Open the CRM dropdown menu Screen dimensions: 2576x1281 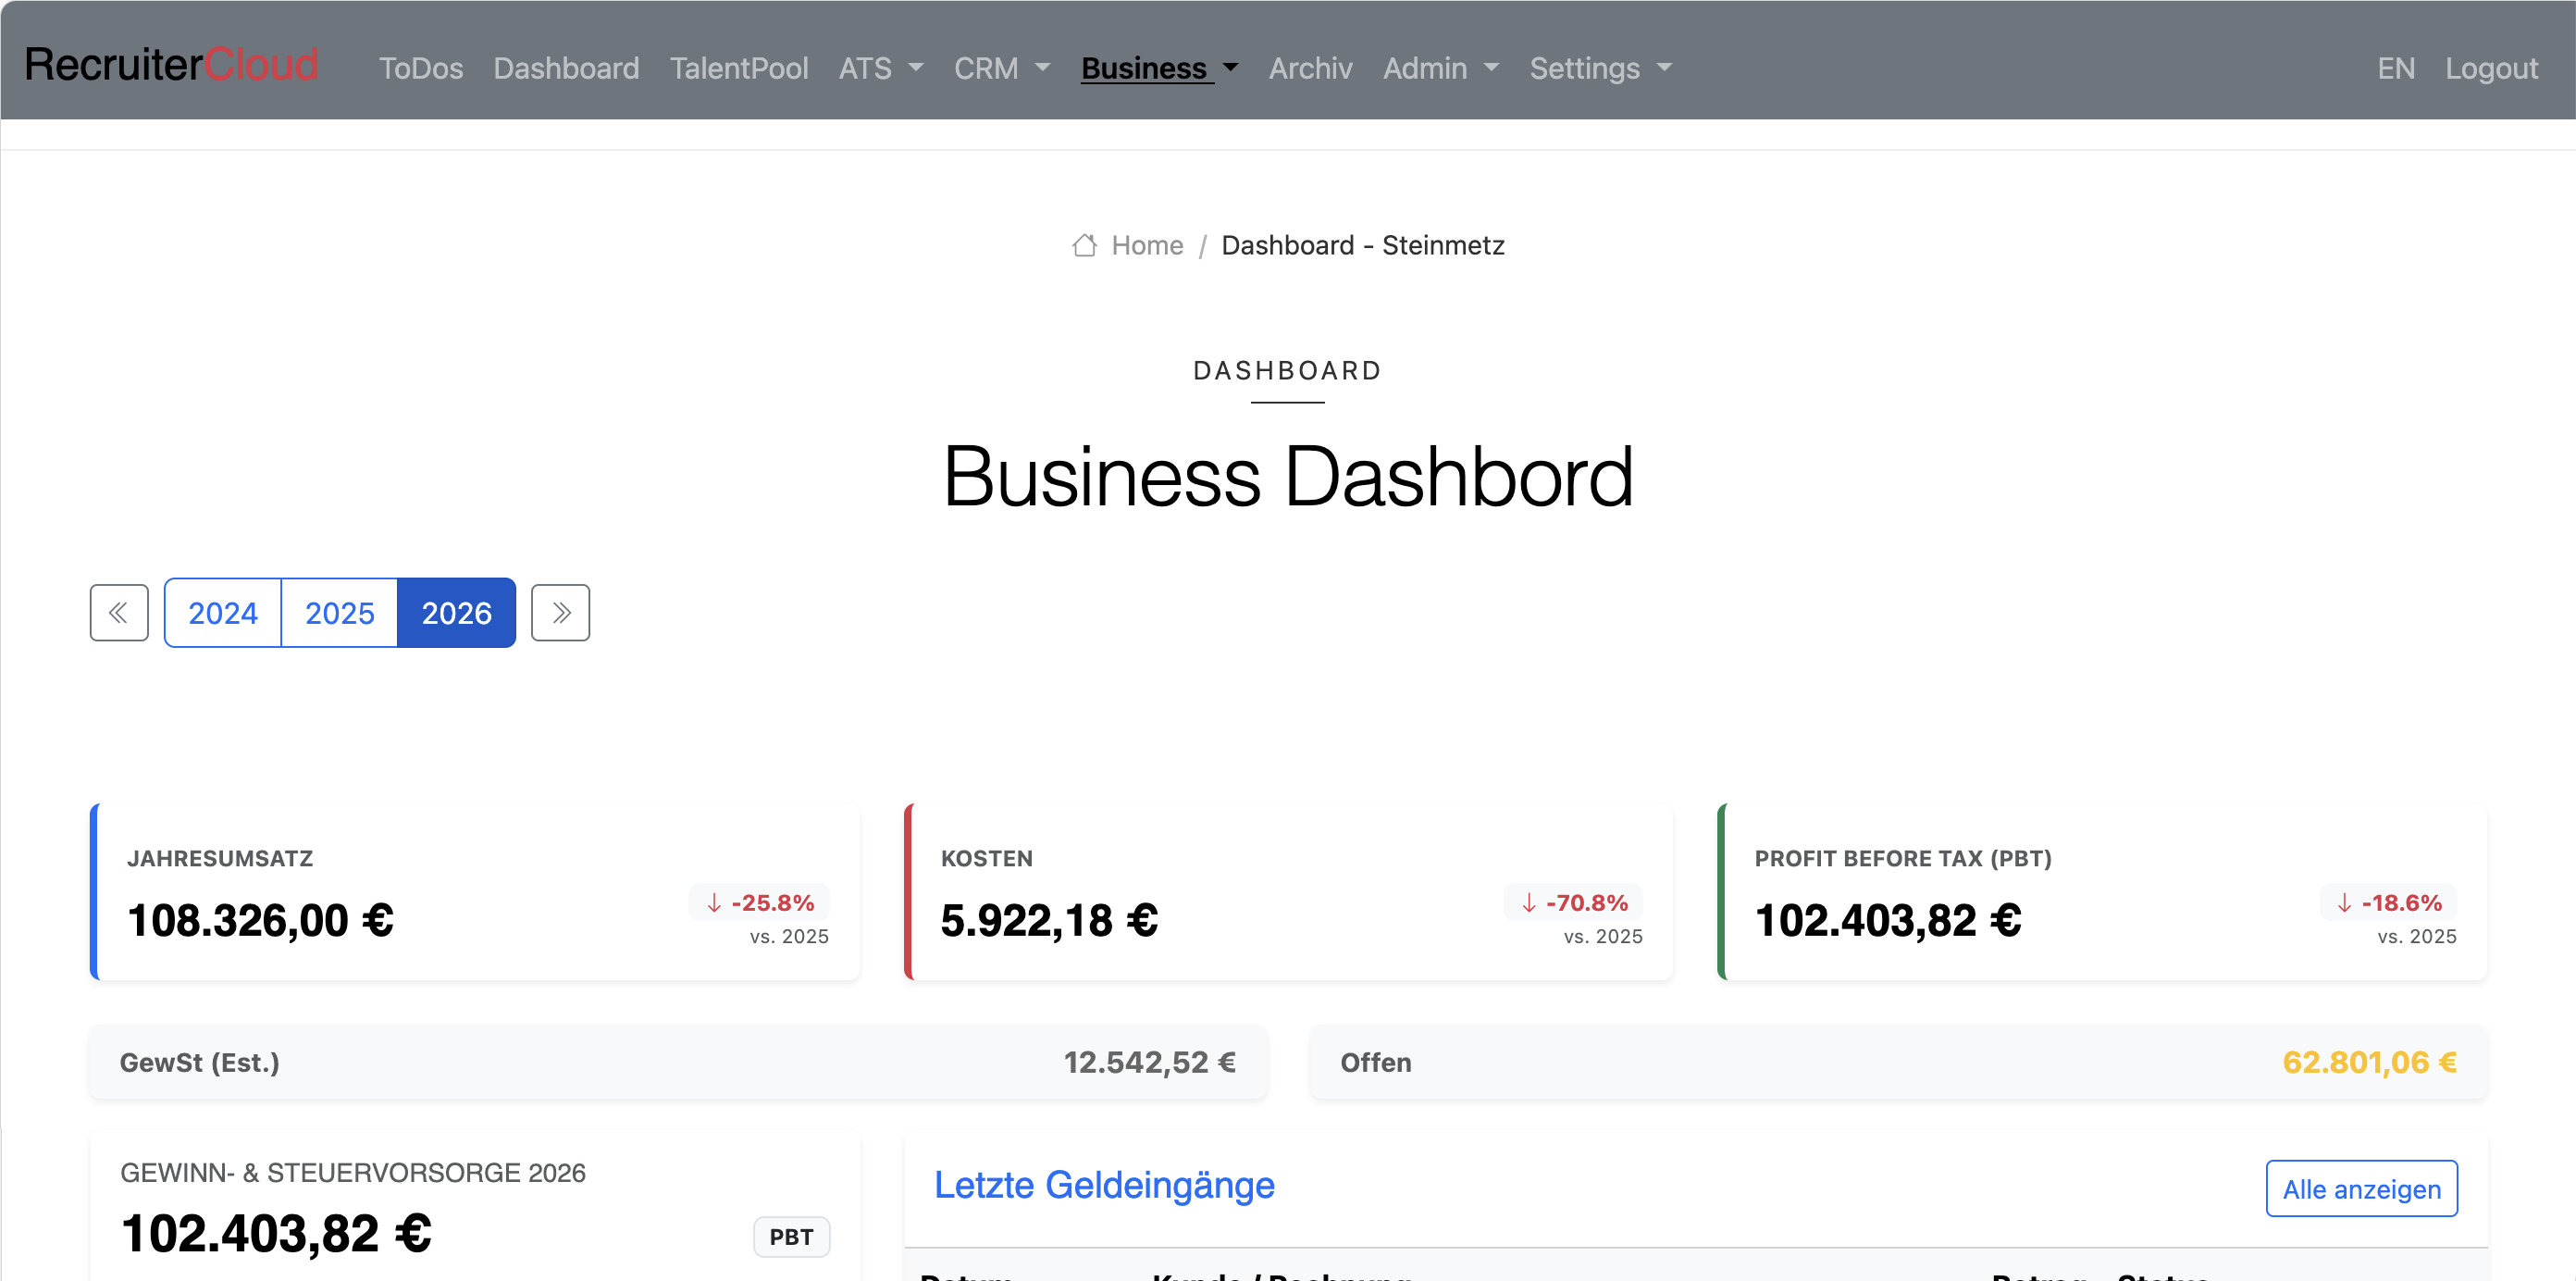[x=1001, y=68]
